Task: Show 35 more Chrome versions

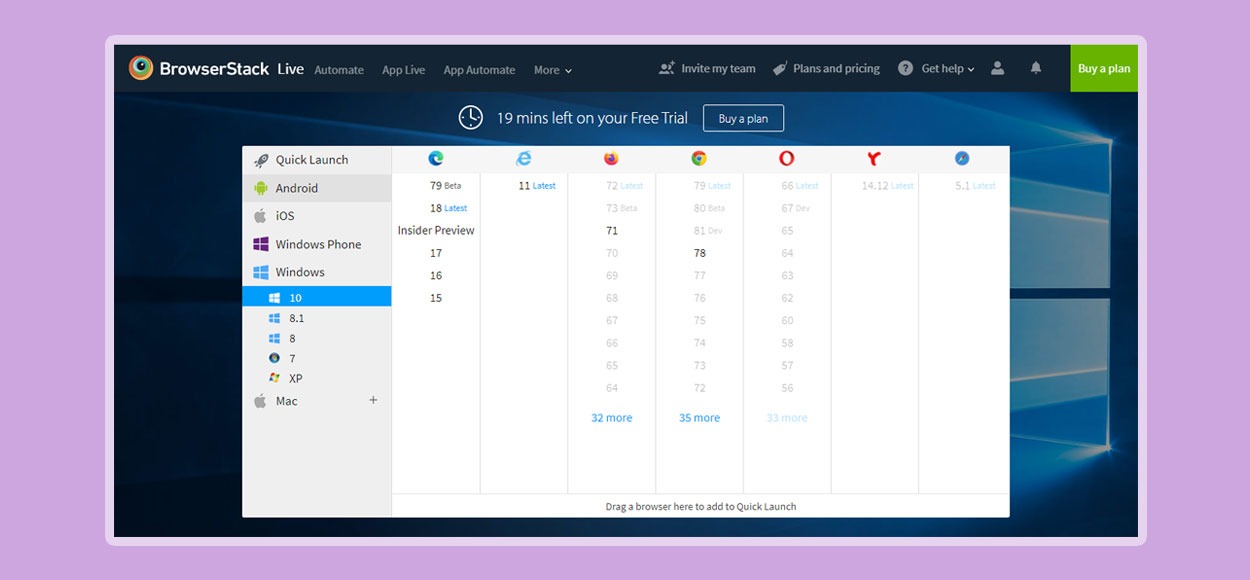Action: [699, 418]
